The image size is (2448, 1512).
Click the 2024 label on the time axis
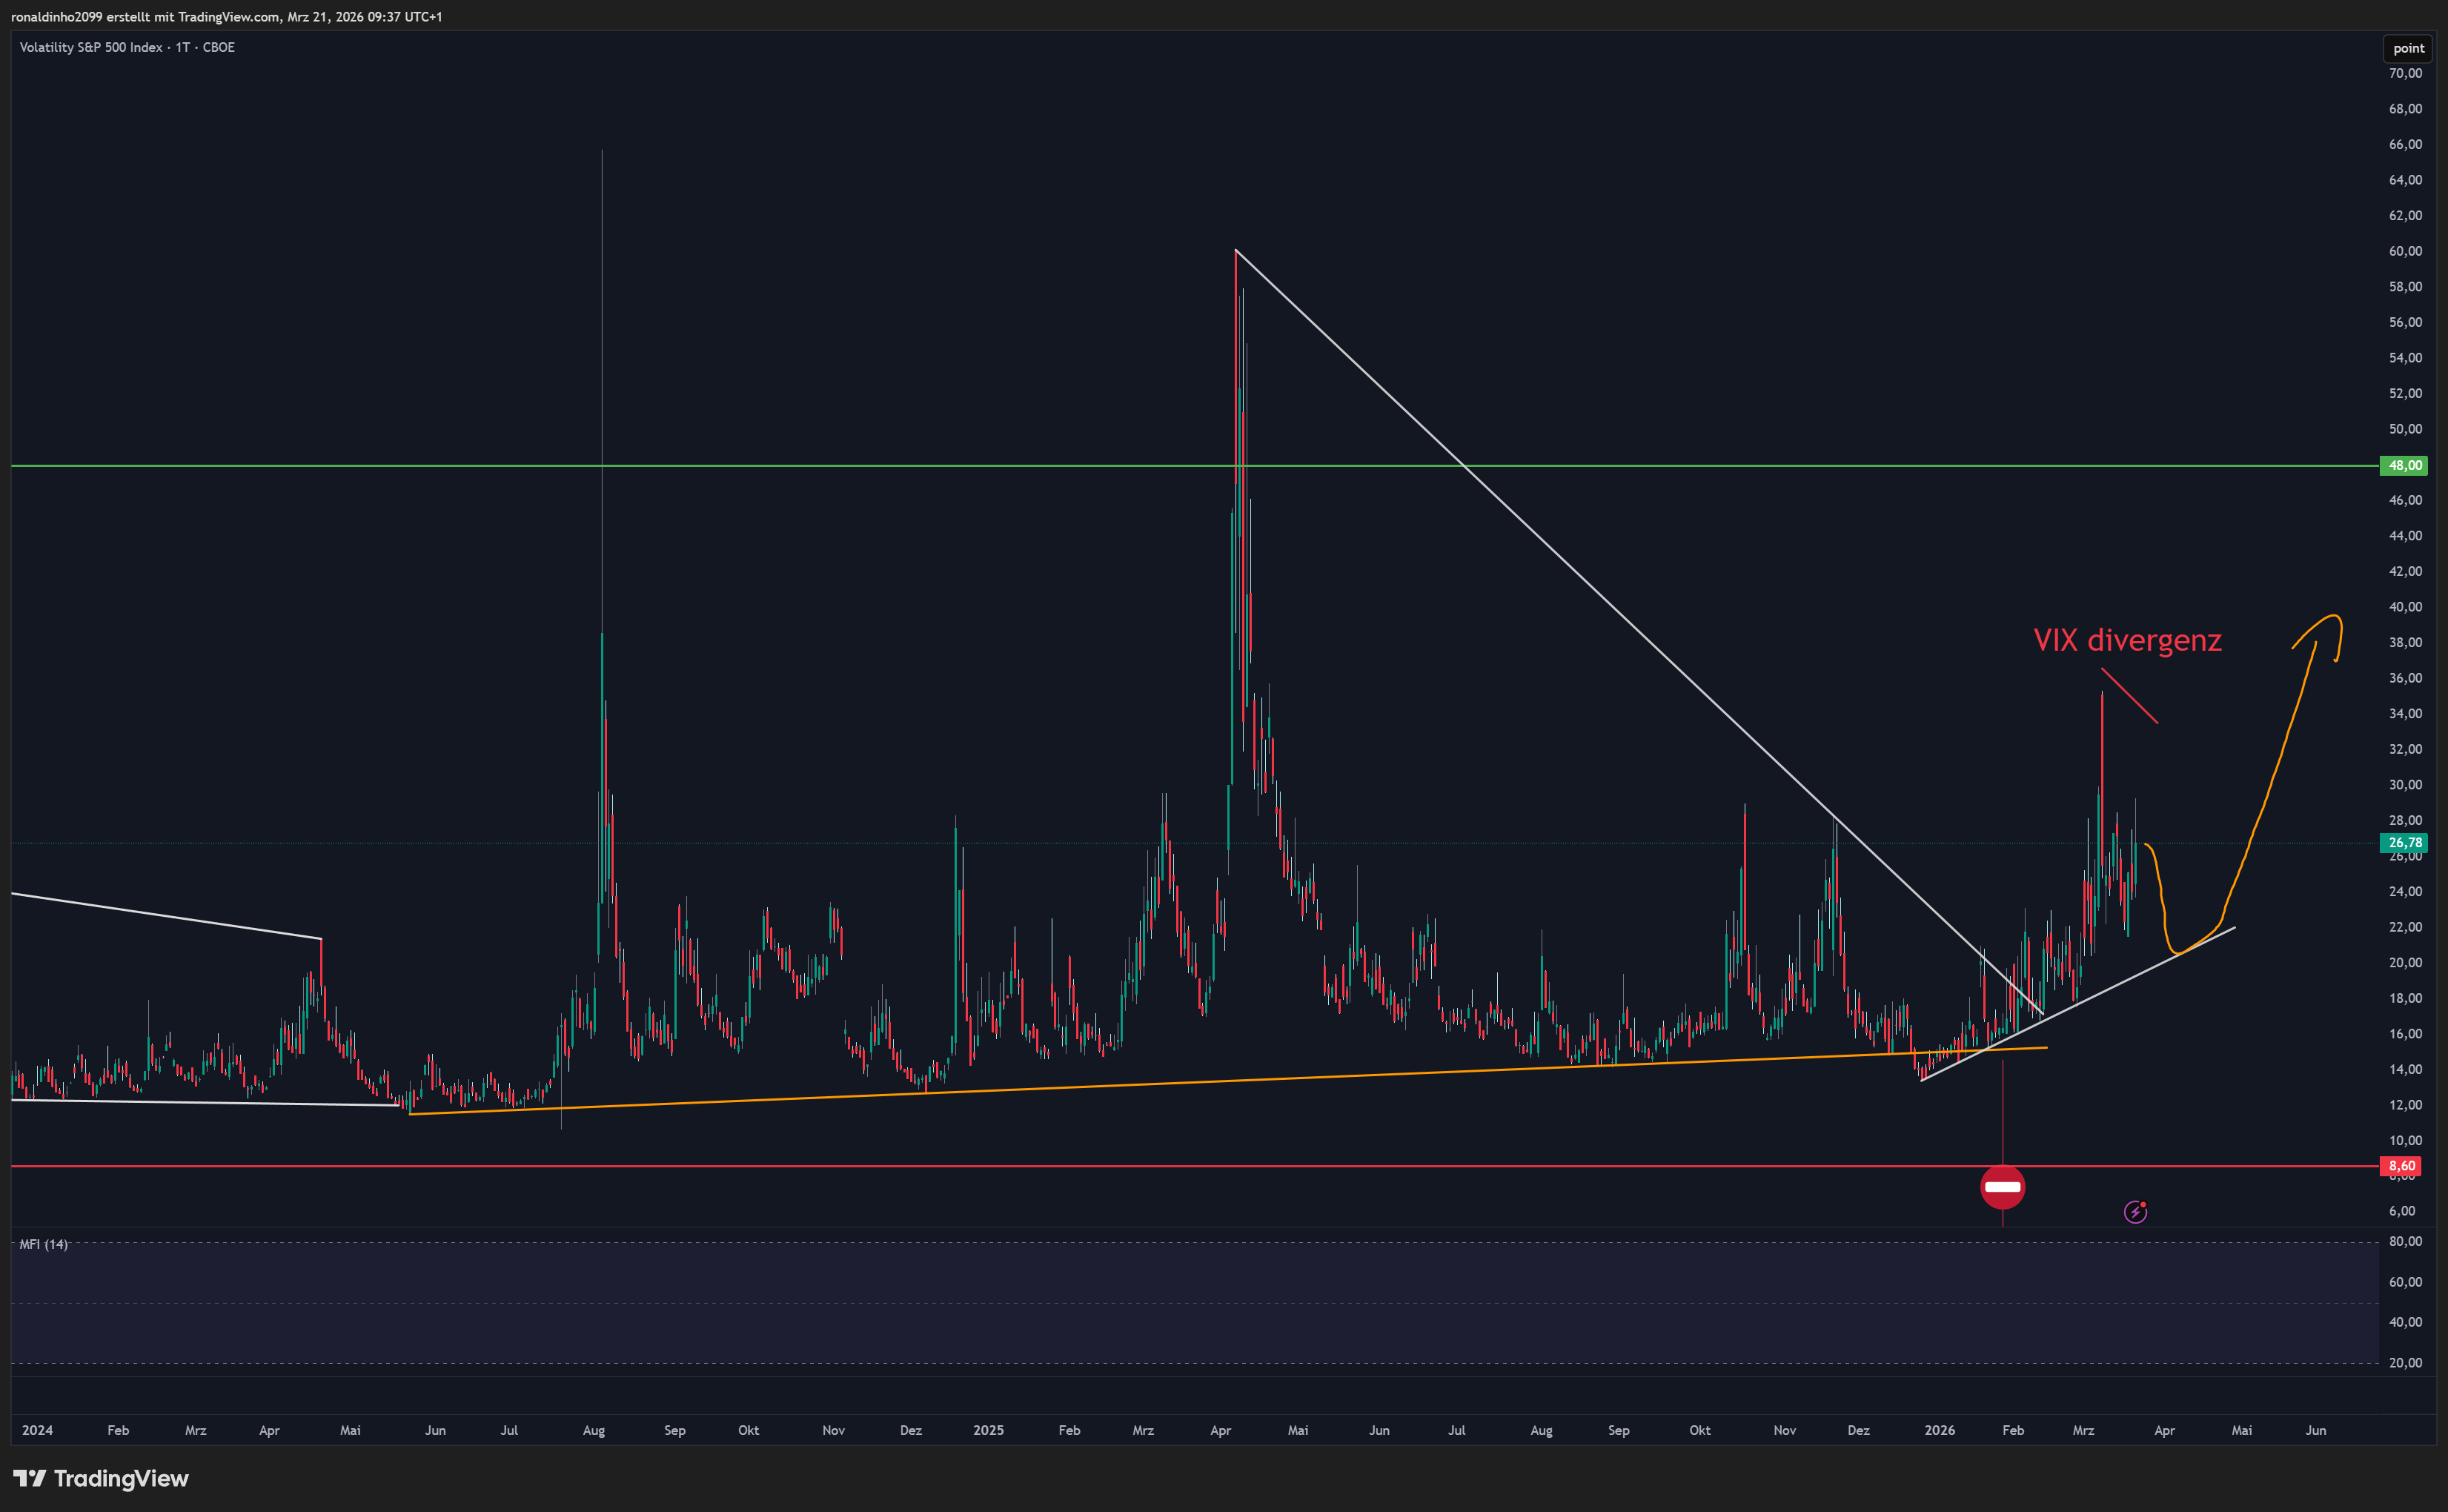tap(37, 1430)
